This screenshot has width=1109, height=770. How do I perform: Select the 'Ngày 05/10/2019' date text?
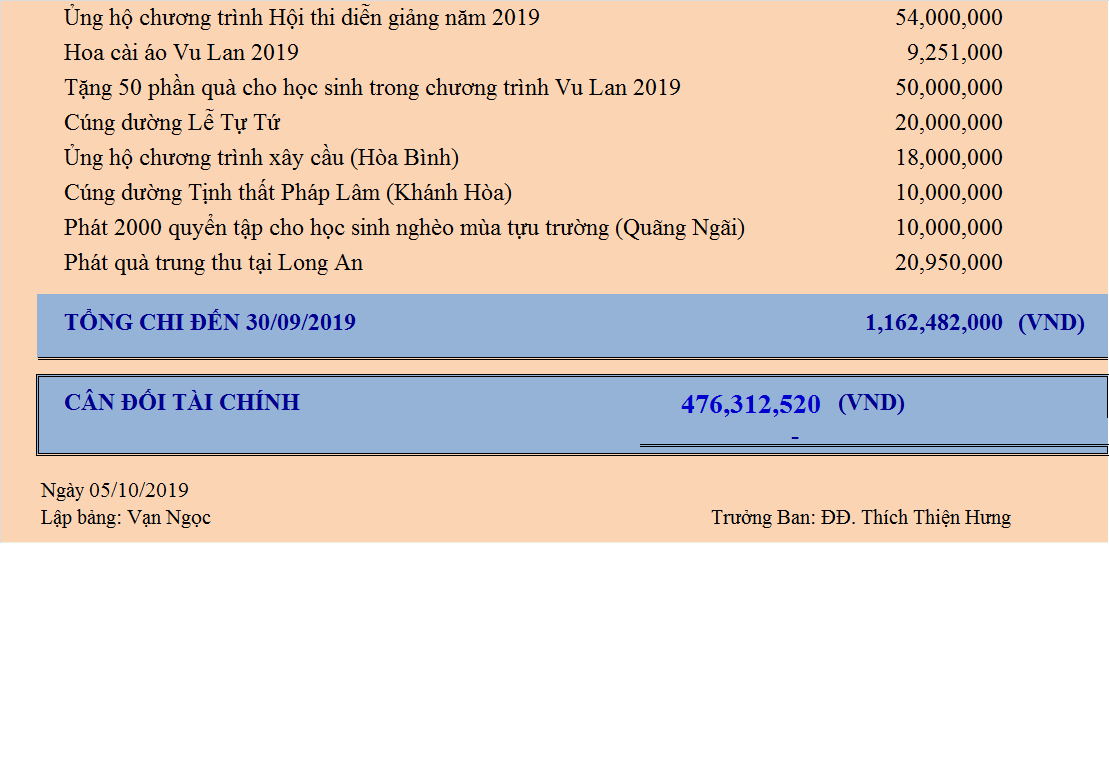114,490
